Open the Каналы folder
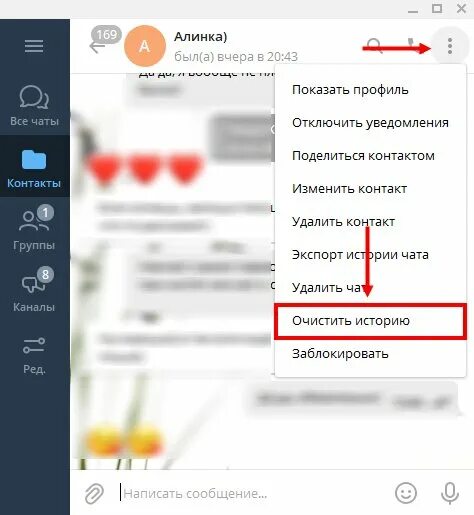Screen dimensions: 474x515 point(35,290)
